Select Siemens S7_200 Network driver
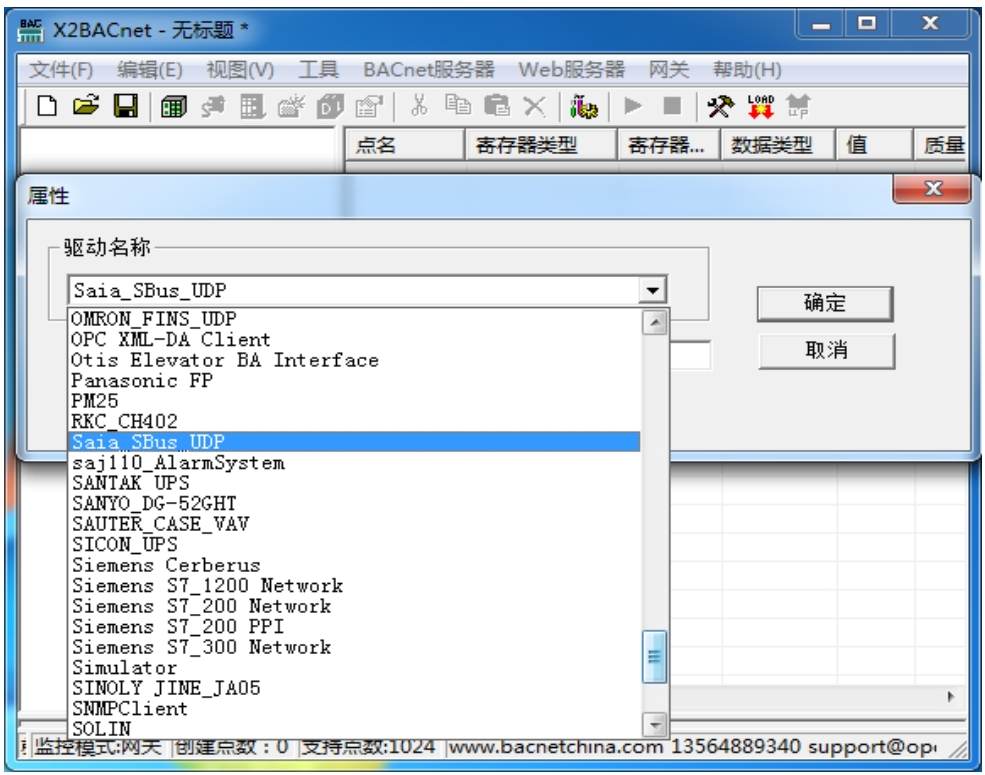Image resolution: width=985 pixels, height=775 pixels. coord(354,606)
